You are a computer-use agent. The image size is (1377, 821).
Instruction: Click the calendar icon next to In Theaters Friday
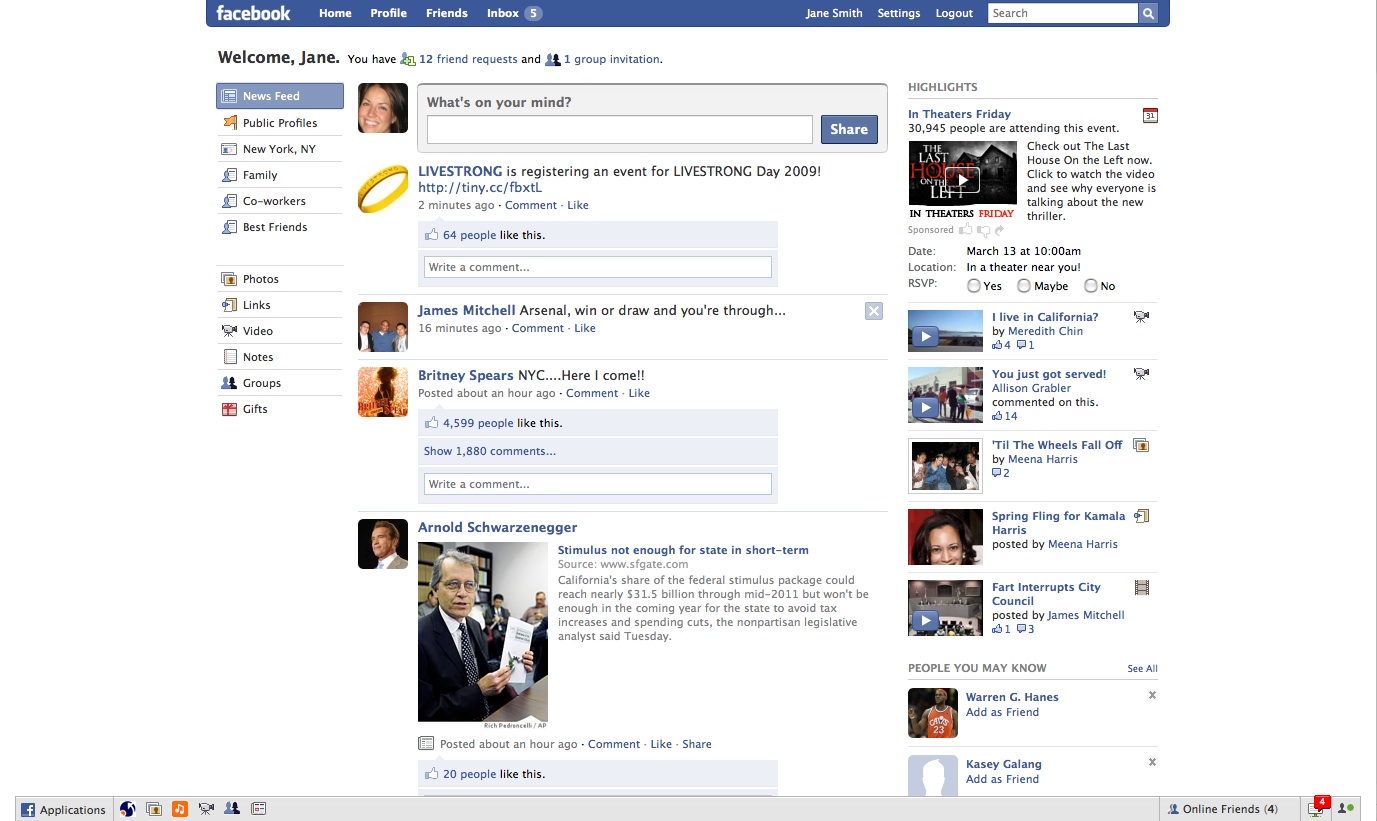[1150, 115]
